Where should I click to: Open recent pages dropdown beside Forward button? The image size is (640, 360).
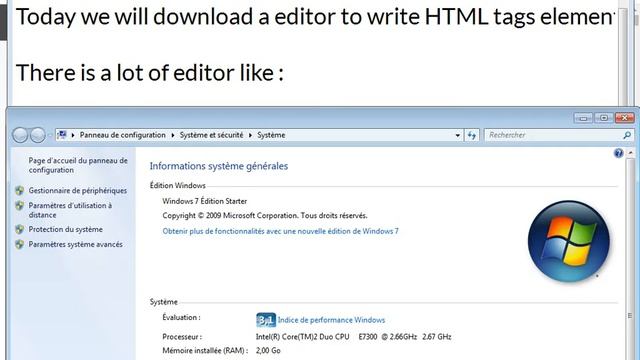49,135
